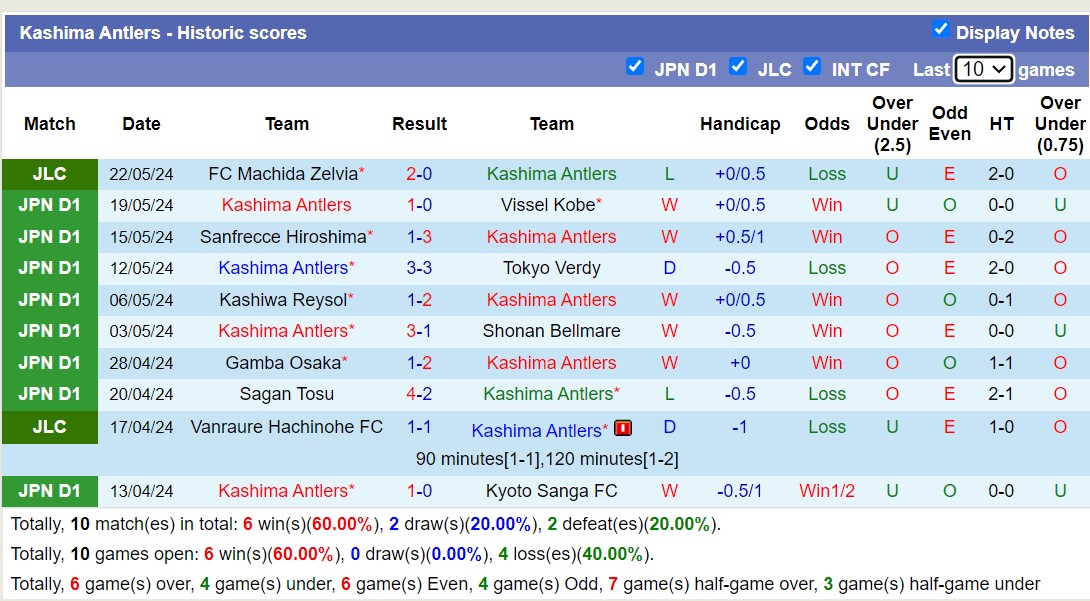Open the last games count dropdown
This screenshot has height=601, width=1090.
983,69
